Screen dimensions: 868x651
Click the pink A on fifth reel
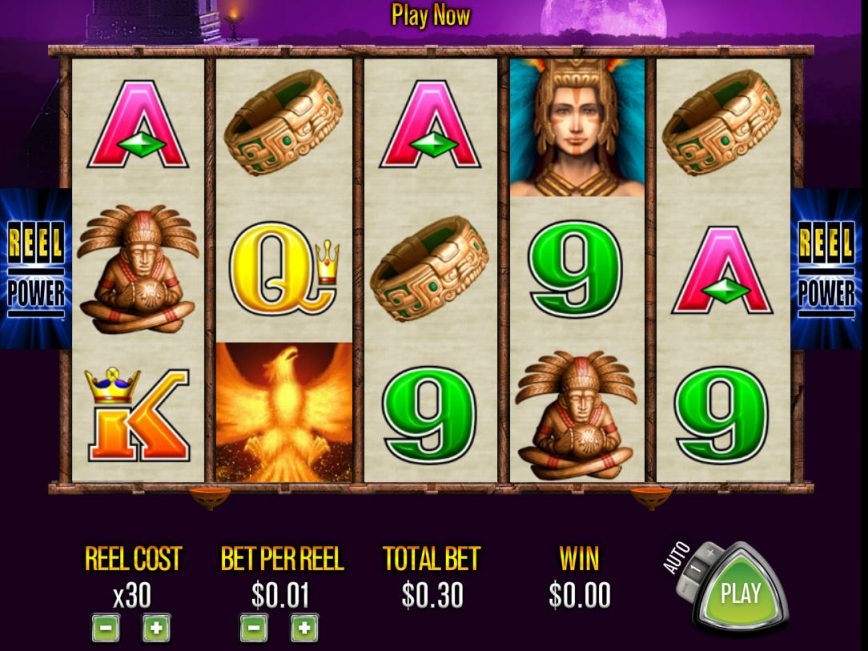[722, 270]
